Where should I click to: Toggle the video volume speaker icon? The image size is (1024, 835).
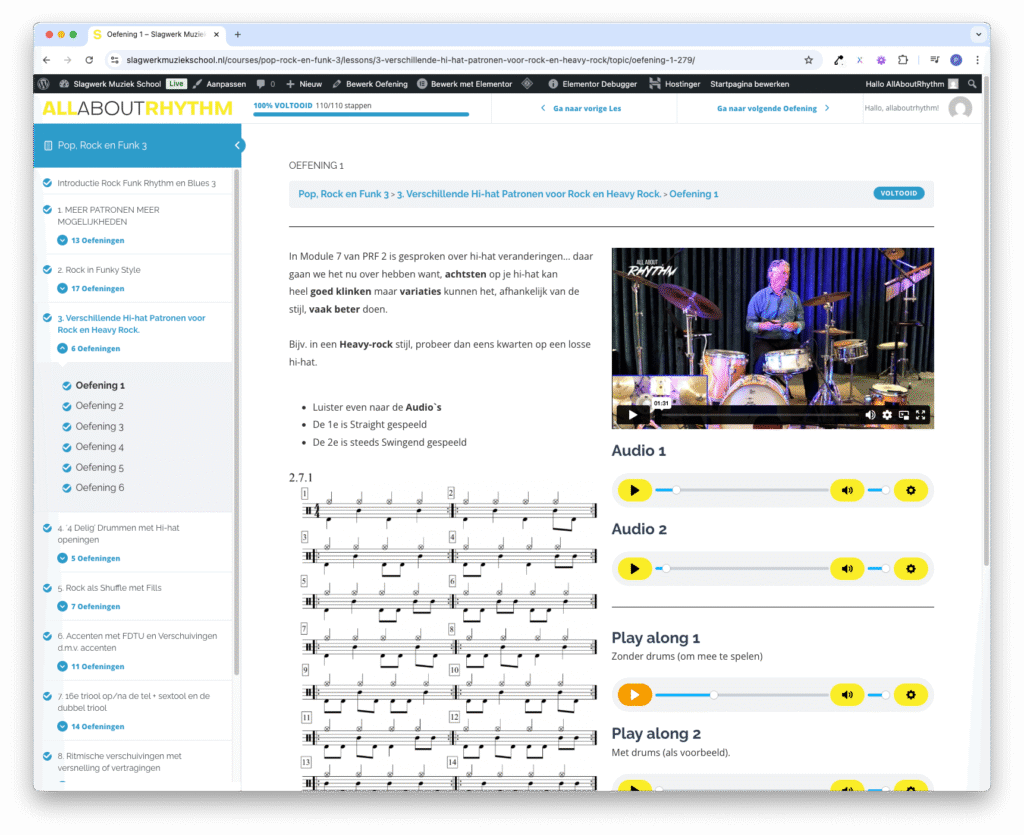tap(870, 415)
